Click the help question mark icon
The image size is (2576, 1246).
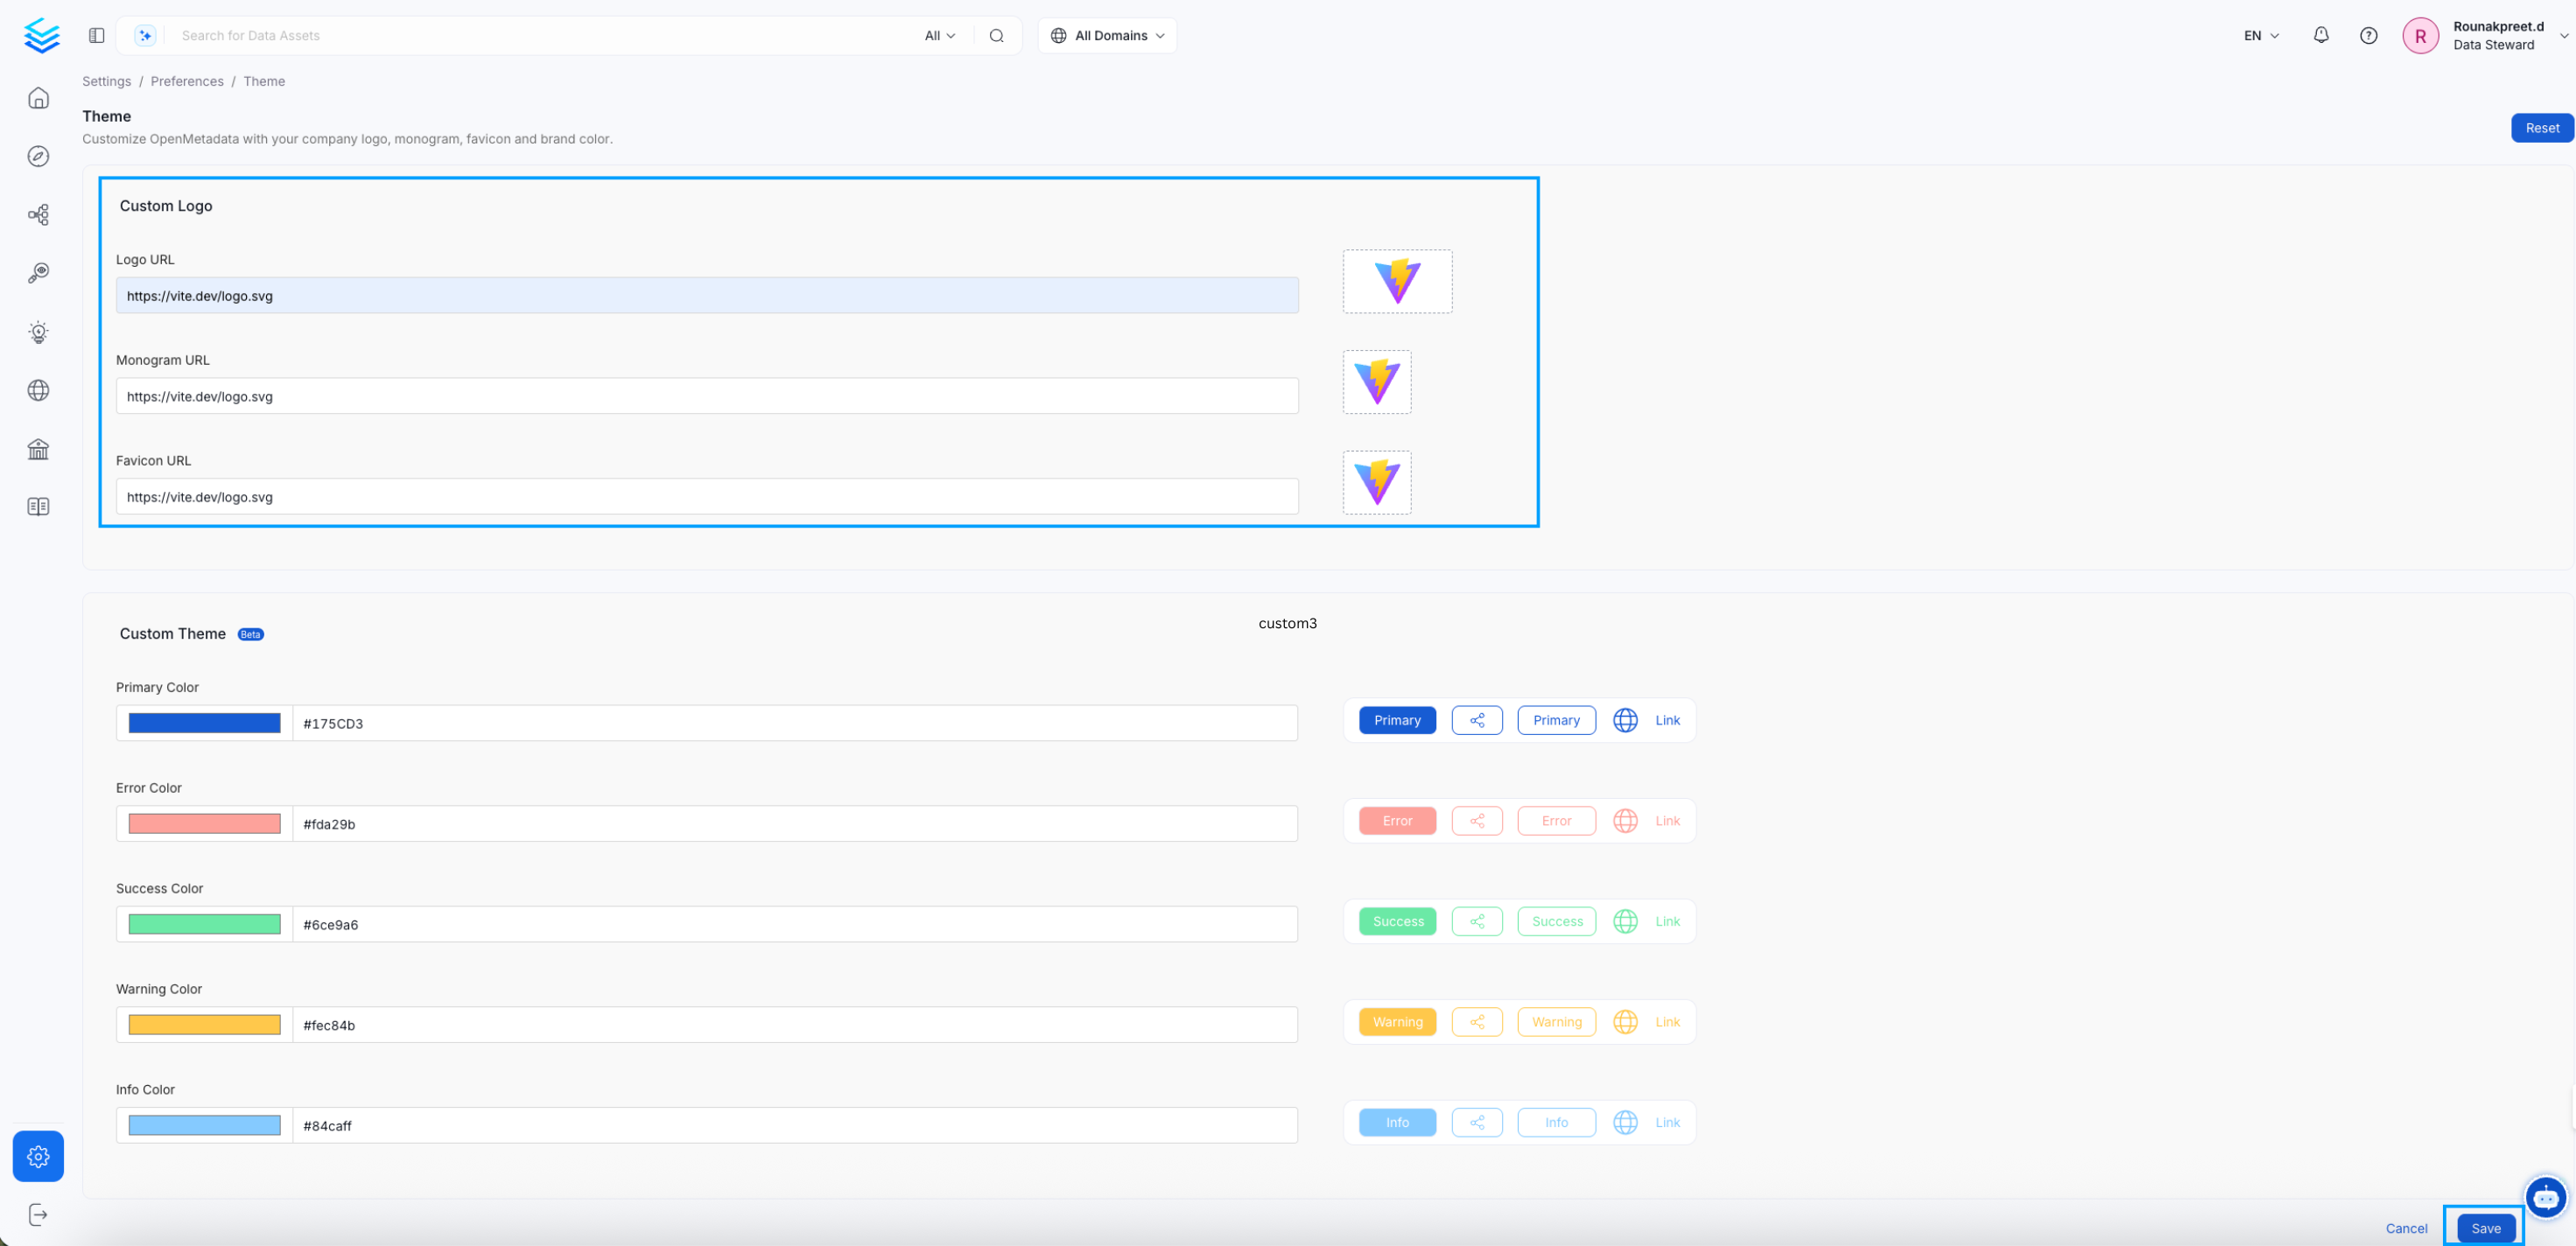coord(2368,35)
